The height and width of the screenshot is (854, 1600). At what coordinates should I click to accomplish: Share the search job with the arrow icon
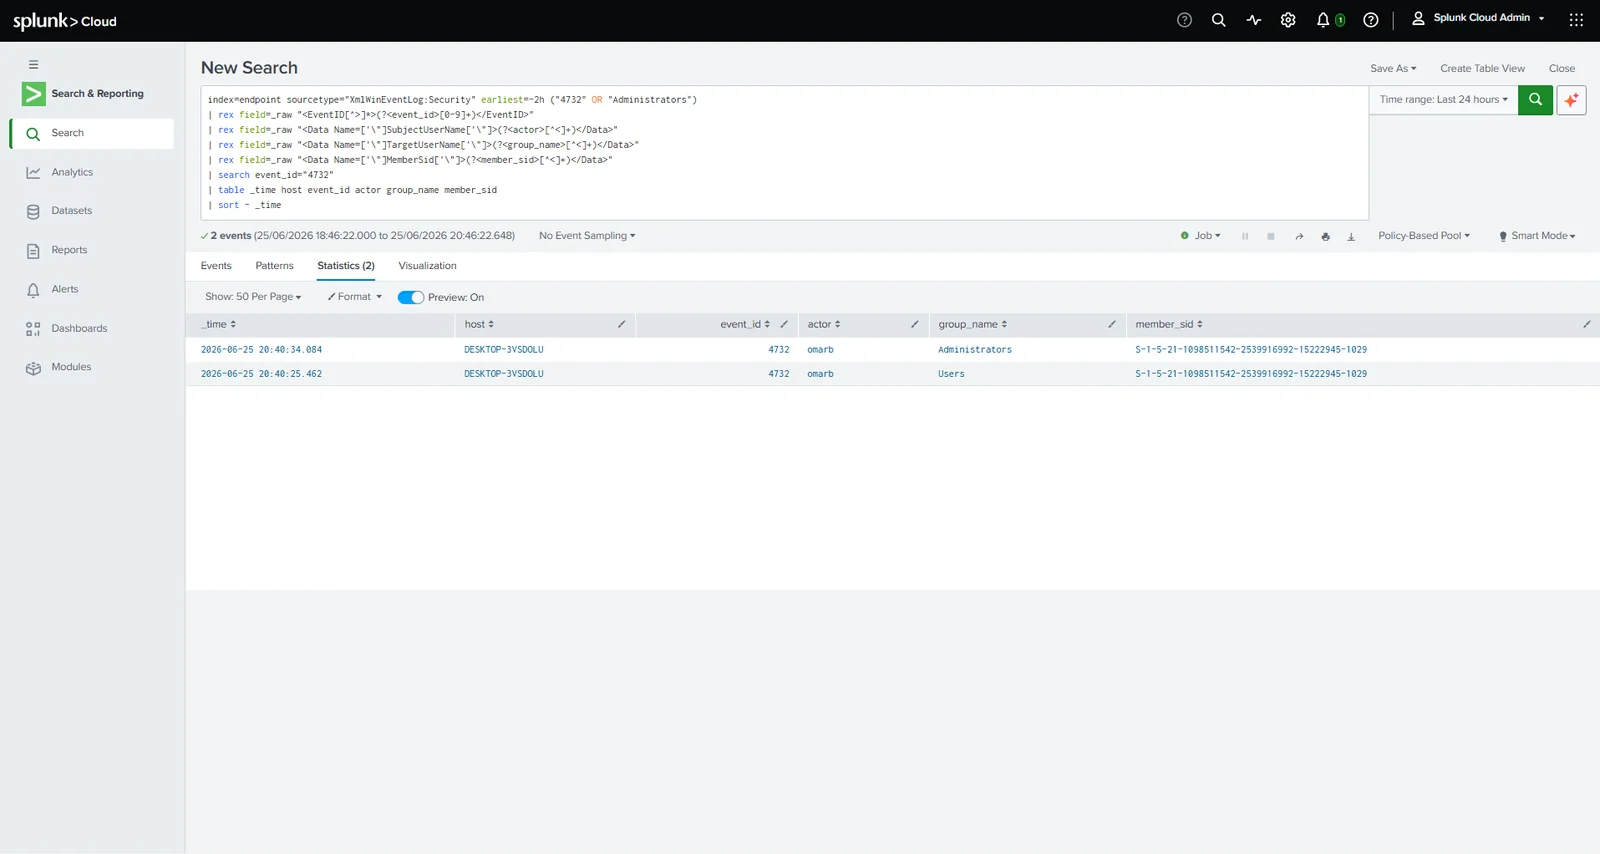point(1299,236)
